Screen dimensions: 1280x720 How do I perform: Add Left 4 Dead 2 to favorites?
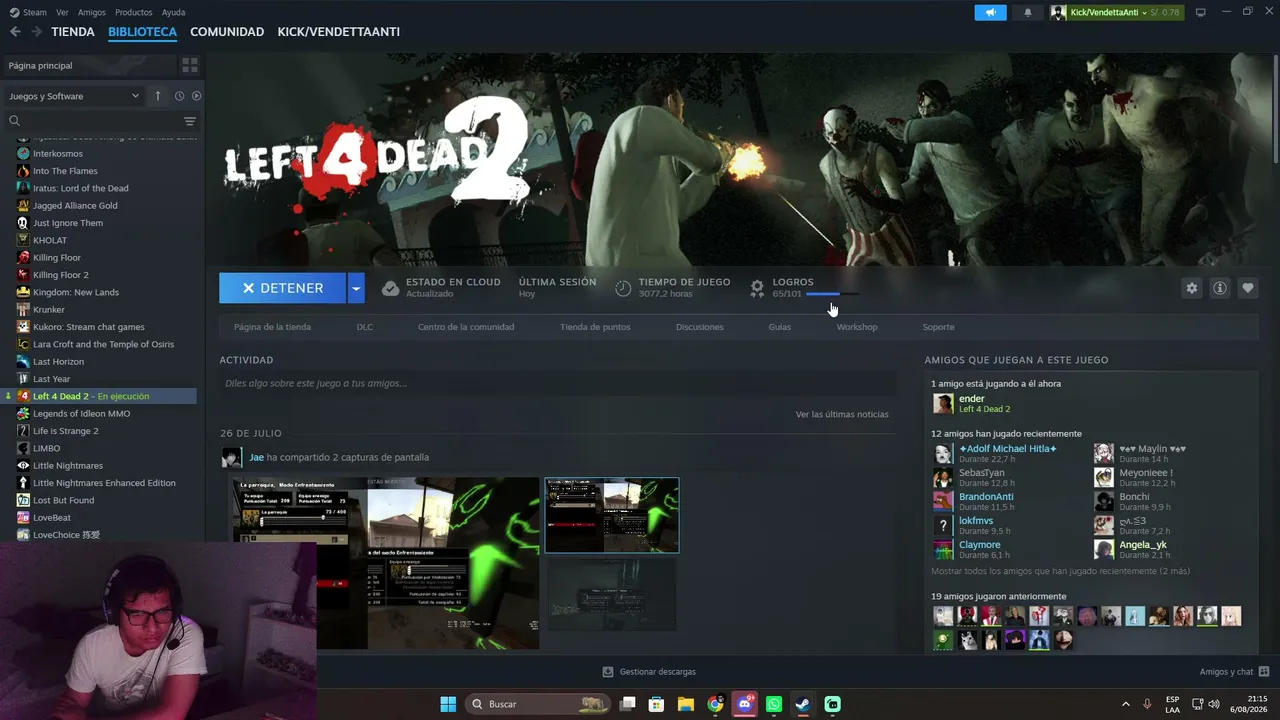point(1247,288)
